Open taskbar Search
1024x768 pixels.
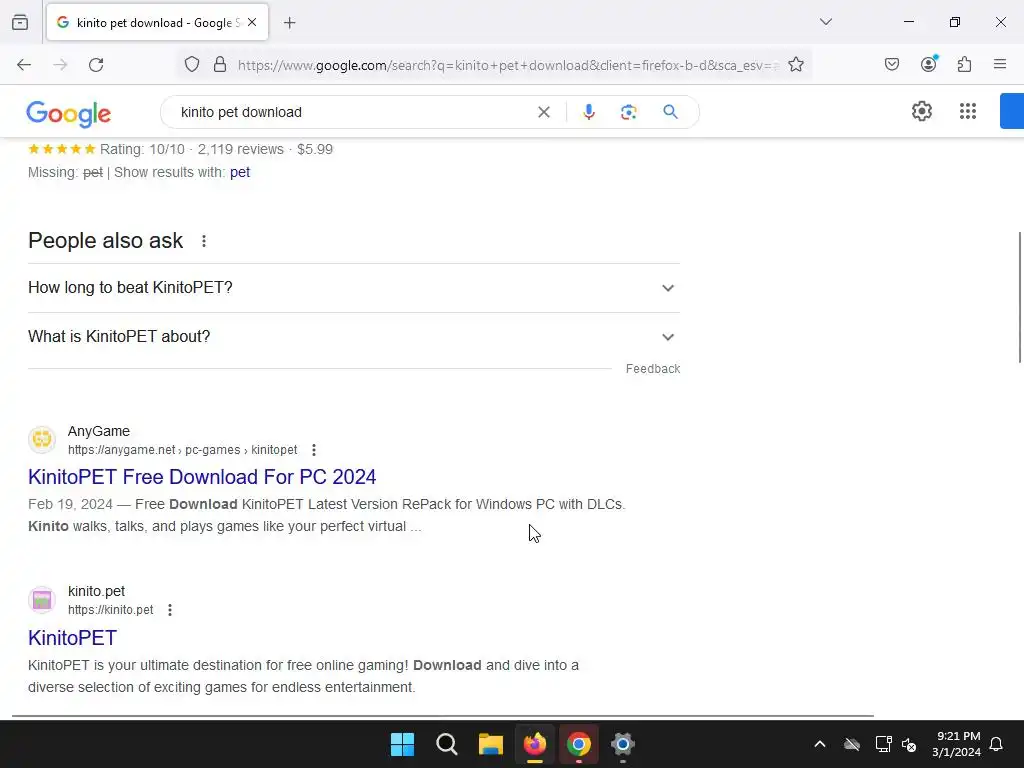coord(447,744)
